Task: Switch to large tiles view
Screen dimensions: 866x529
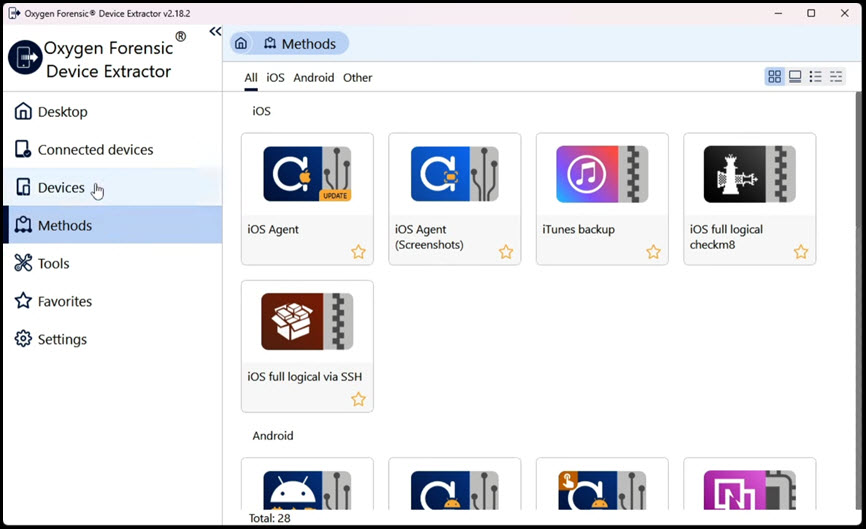Action: click(774, 77)
